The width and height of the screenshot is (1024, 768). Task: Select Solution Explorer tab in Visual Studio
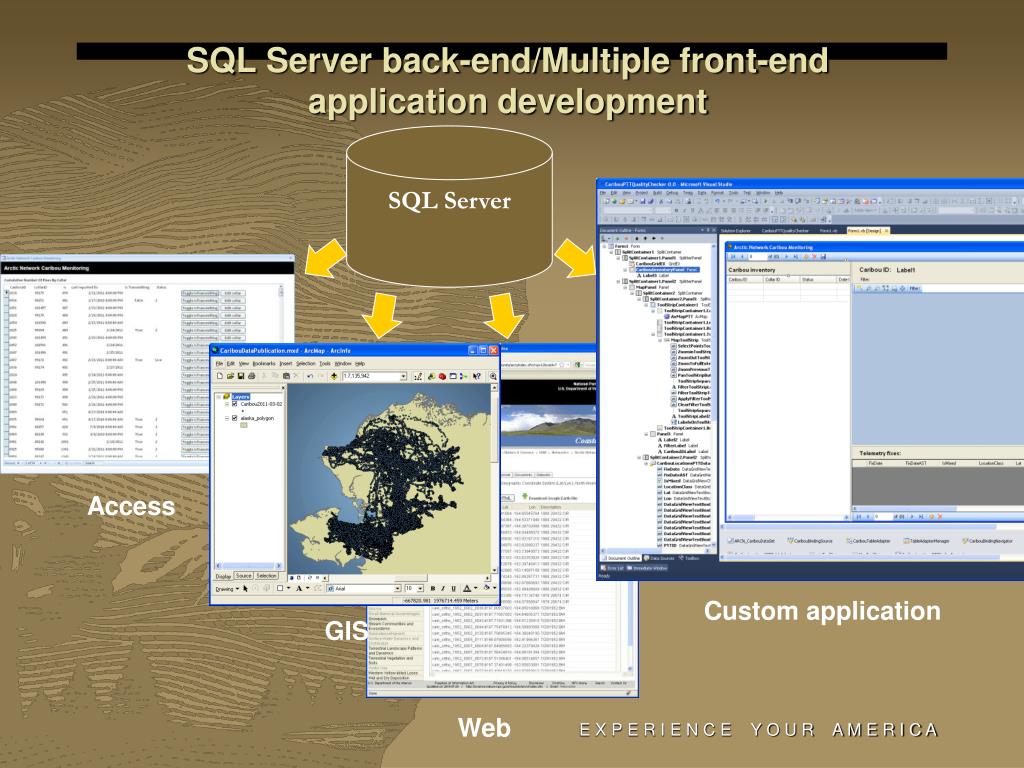(736, 231)
